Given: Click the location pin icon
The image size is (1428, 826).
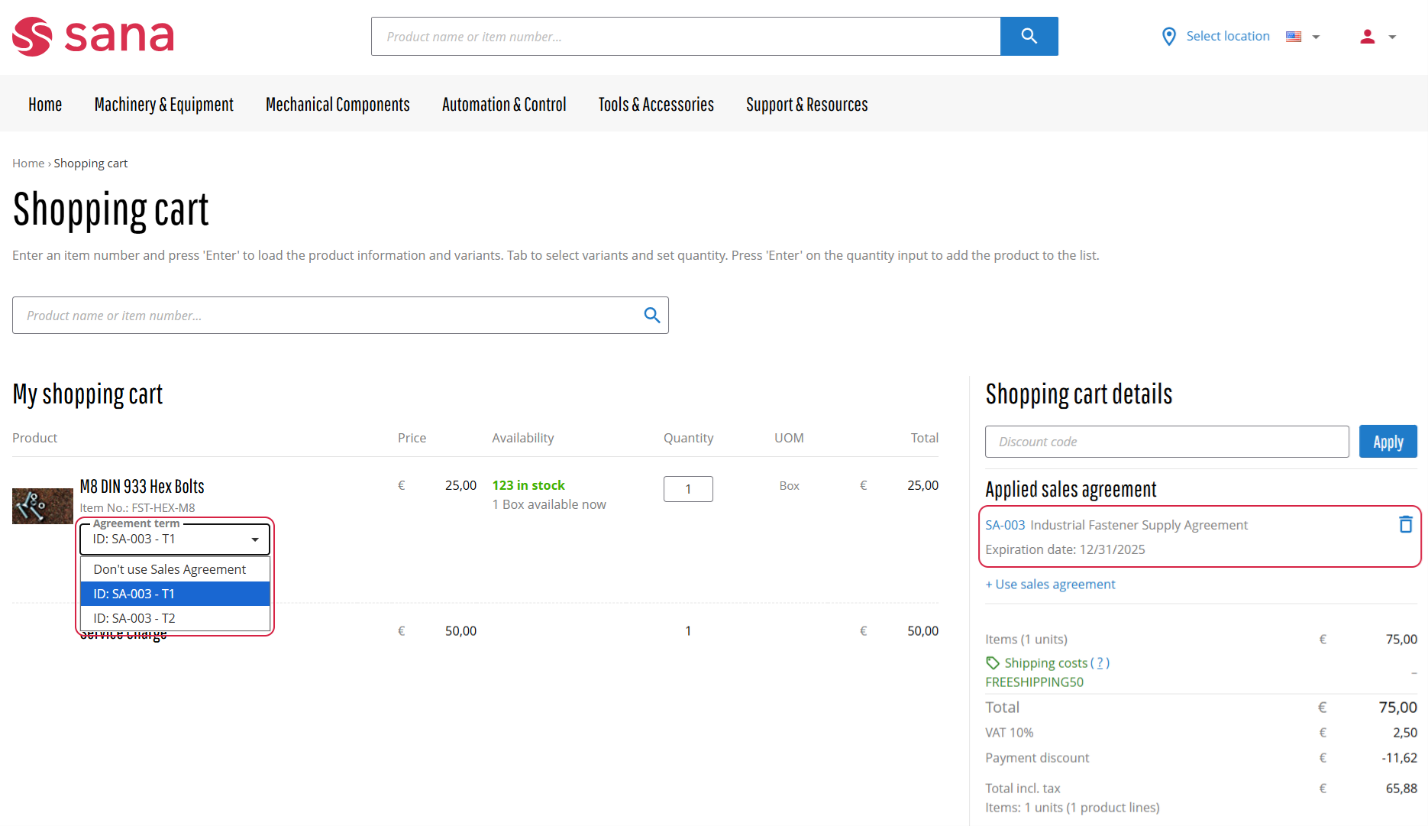Looking at the screenshot, I should [x=1168, y=37].
